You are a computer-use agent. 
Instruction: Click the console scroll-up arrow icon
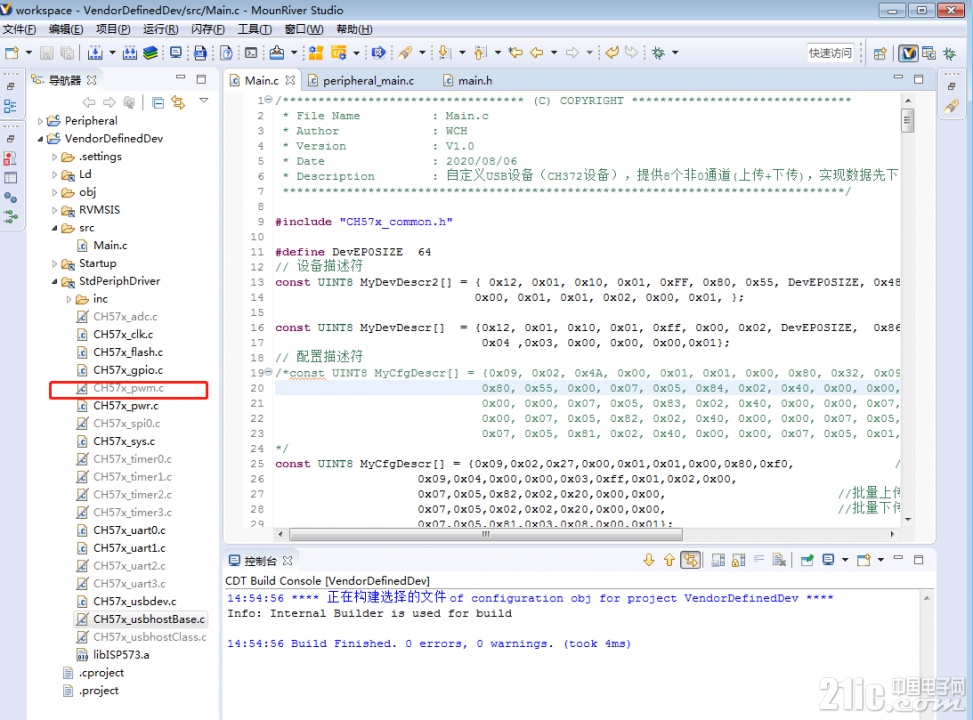click(670, 560)
